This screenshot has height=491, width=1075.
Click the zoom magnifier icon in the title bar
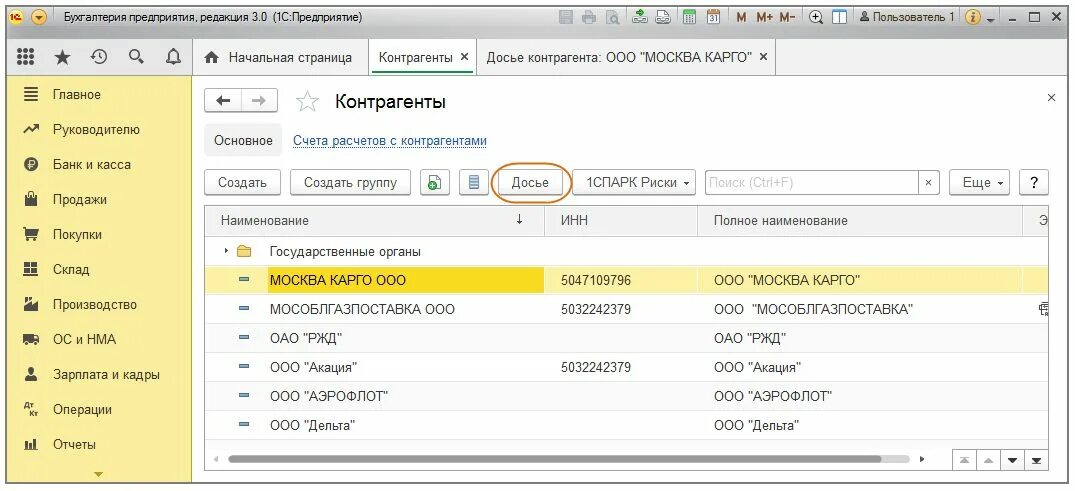tap(816, 18)
